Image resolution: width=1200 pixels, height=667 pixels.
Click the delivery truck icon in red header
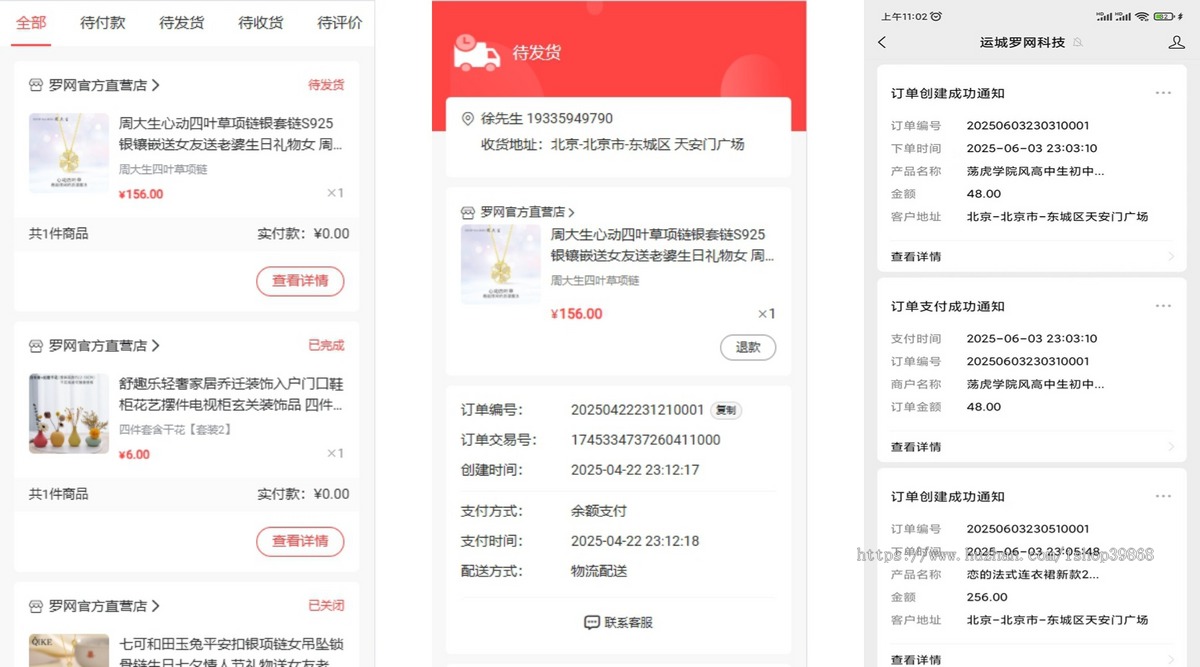click(x=477, y=52)
